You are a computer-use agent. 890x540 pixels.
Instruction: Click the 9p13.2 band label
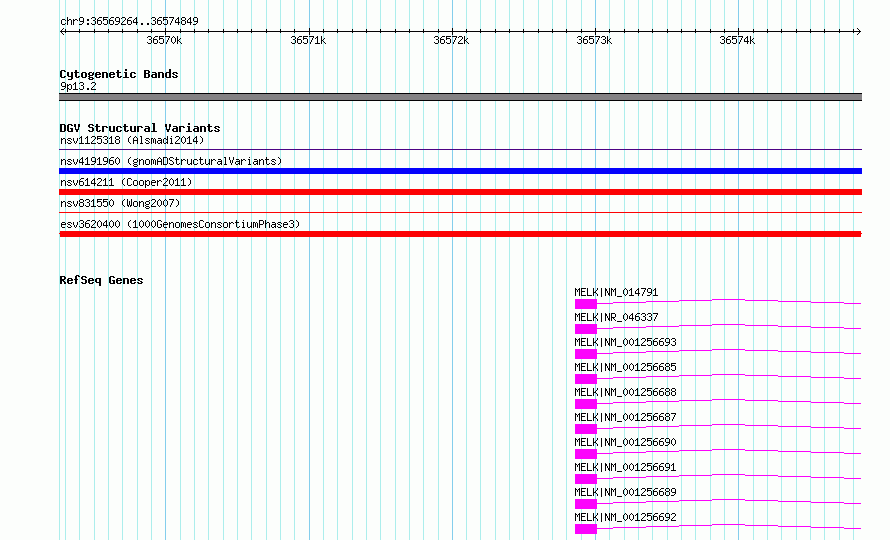(x=78, y=86)
